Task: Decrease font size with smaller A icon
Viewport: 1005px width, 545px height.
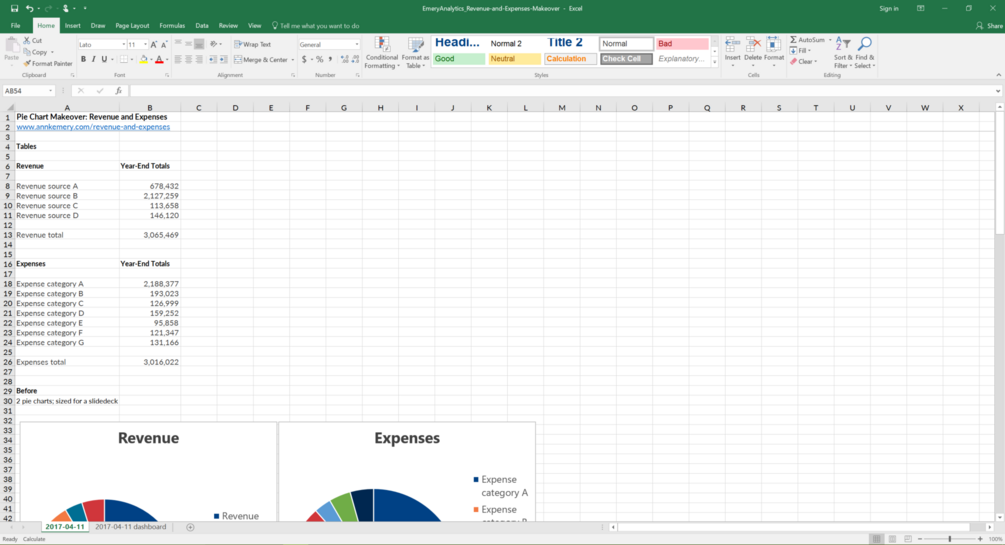Action: coord(164,44)
